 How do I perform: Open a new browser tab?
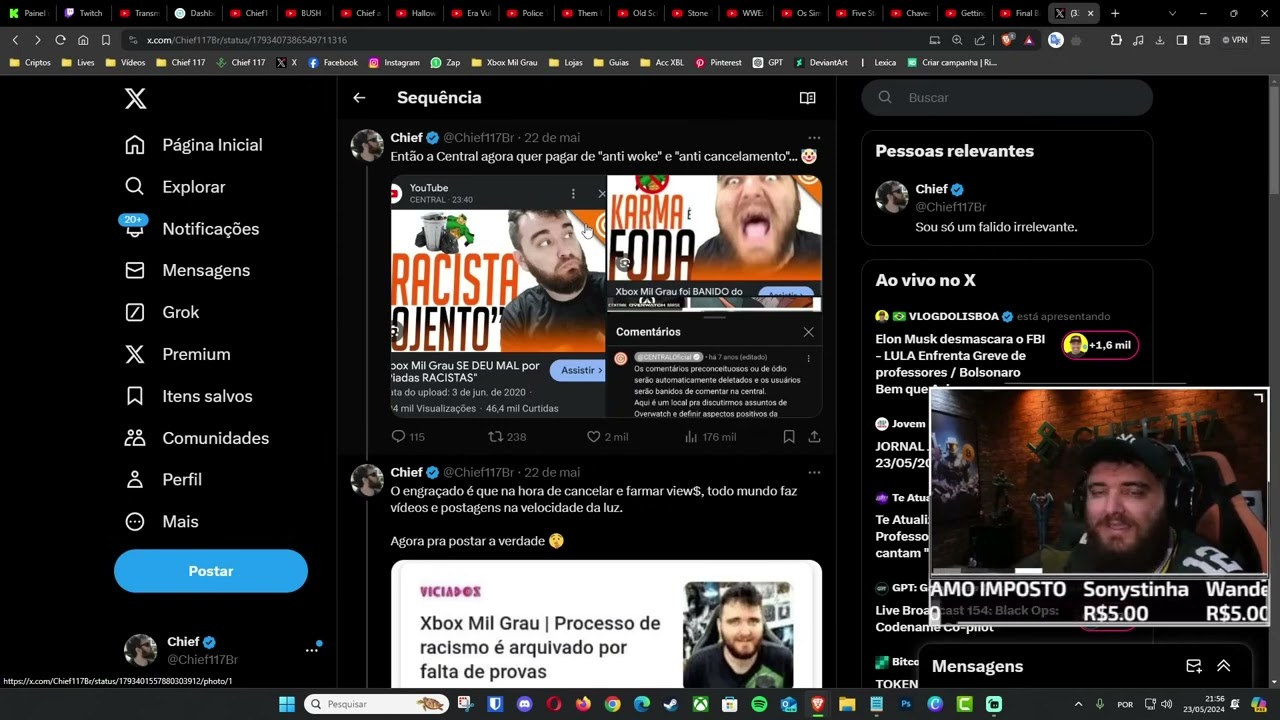pyautogui.click(x=1115, y=13)
